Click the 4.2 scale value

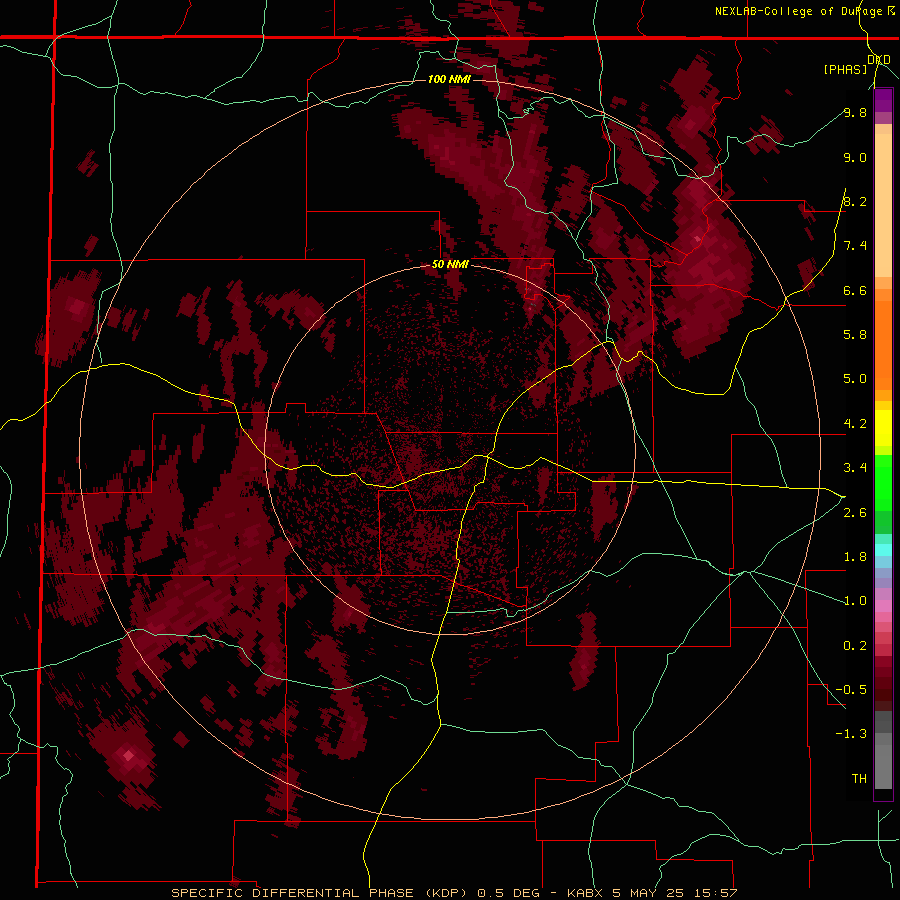click(x=855, y=424)
